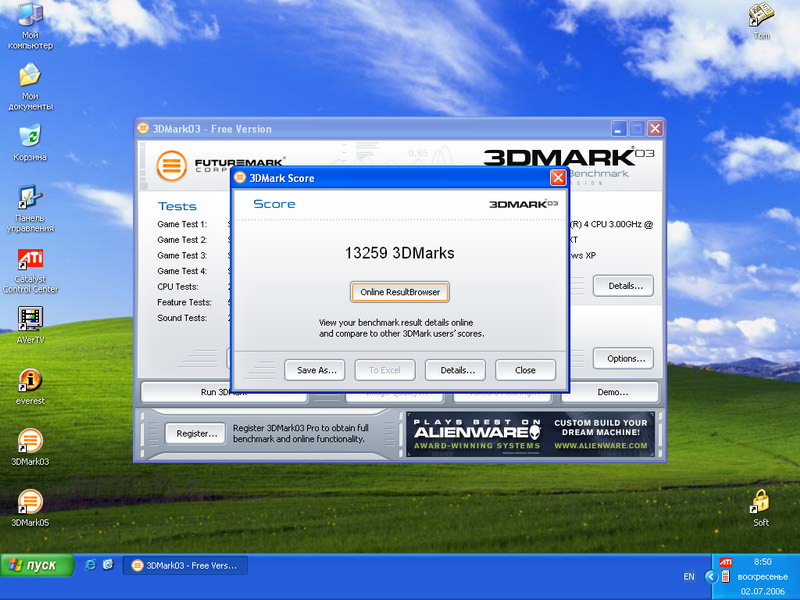The width and height of the screenshot is (800, 600).
Task: Click the Register button in 3DMark03
Action: pos(195,434)
